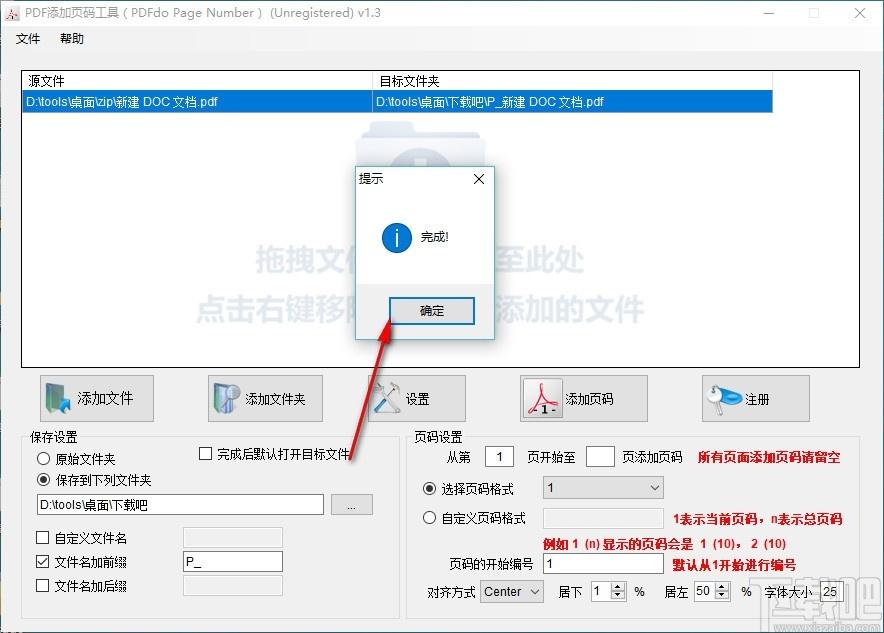
Task: Click the 确定 button in dialog
Action: [431, 311]
